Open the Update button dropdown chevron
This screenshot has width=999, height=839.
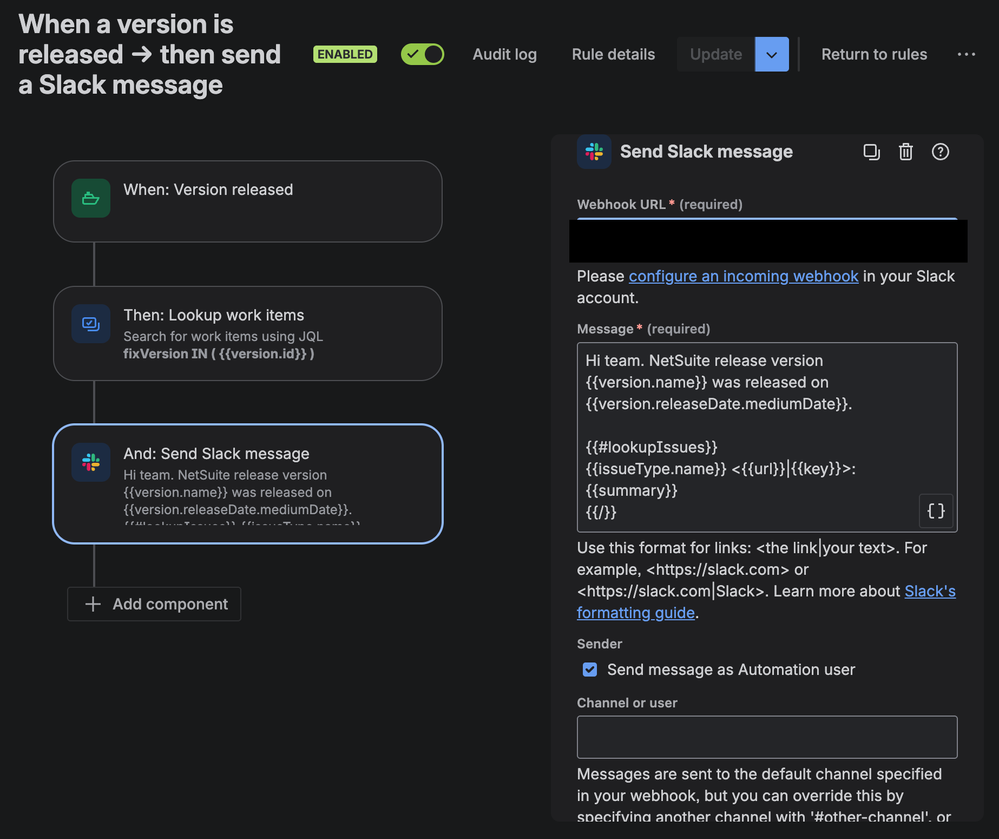coord(771,54)
